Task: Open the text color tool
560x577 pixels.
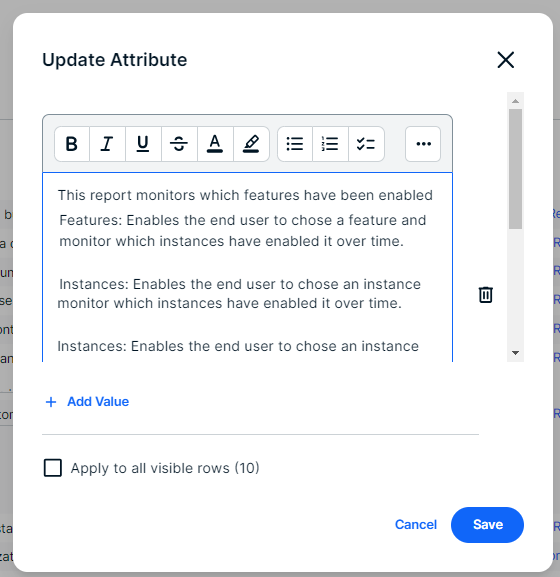Action: pyautogui.click(x=215, y=144)
